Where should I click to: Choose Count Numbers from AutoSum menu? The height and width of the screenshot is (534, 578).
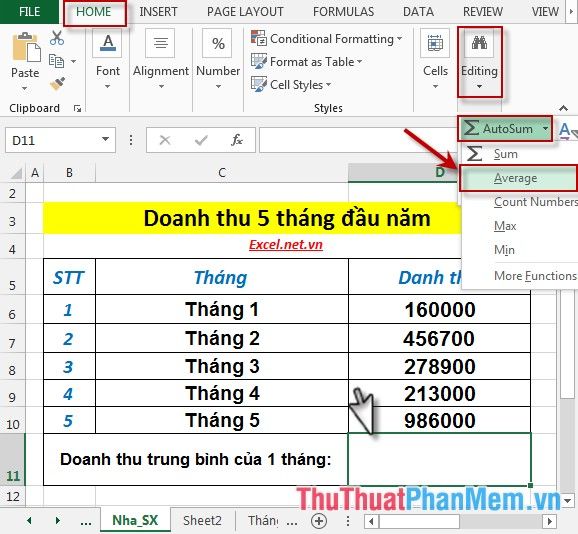point(519,202)
